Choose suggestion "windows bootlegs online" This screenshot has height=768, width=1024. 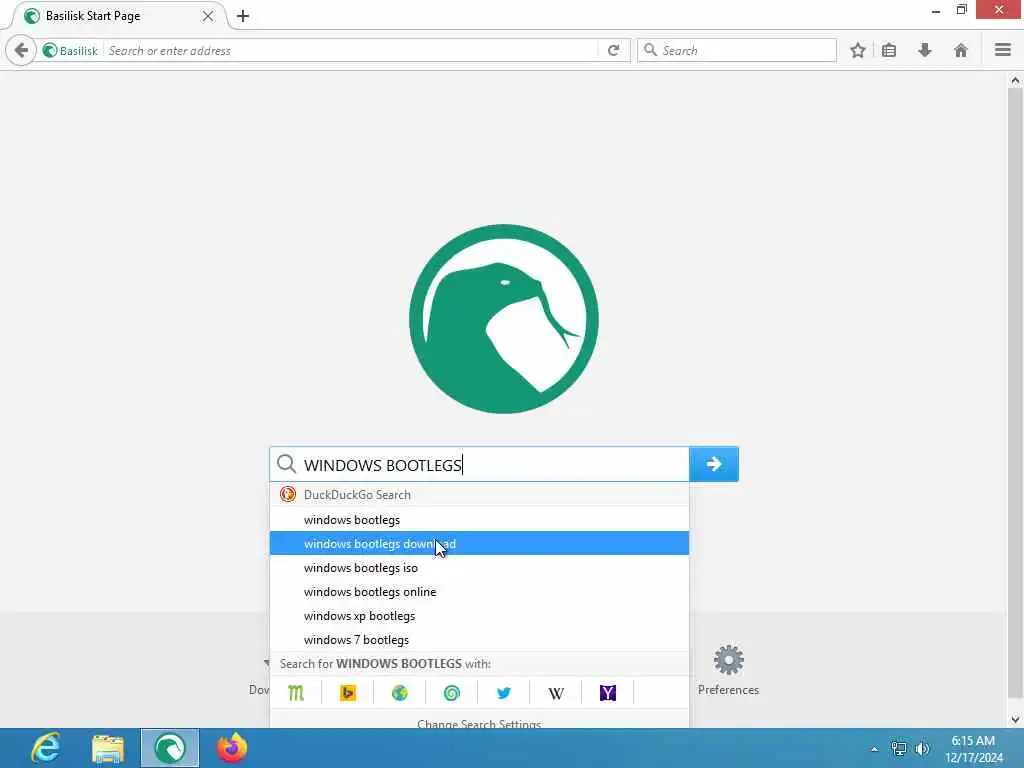(x=479, y=592)
